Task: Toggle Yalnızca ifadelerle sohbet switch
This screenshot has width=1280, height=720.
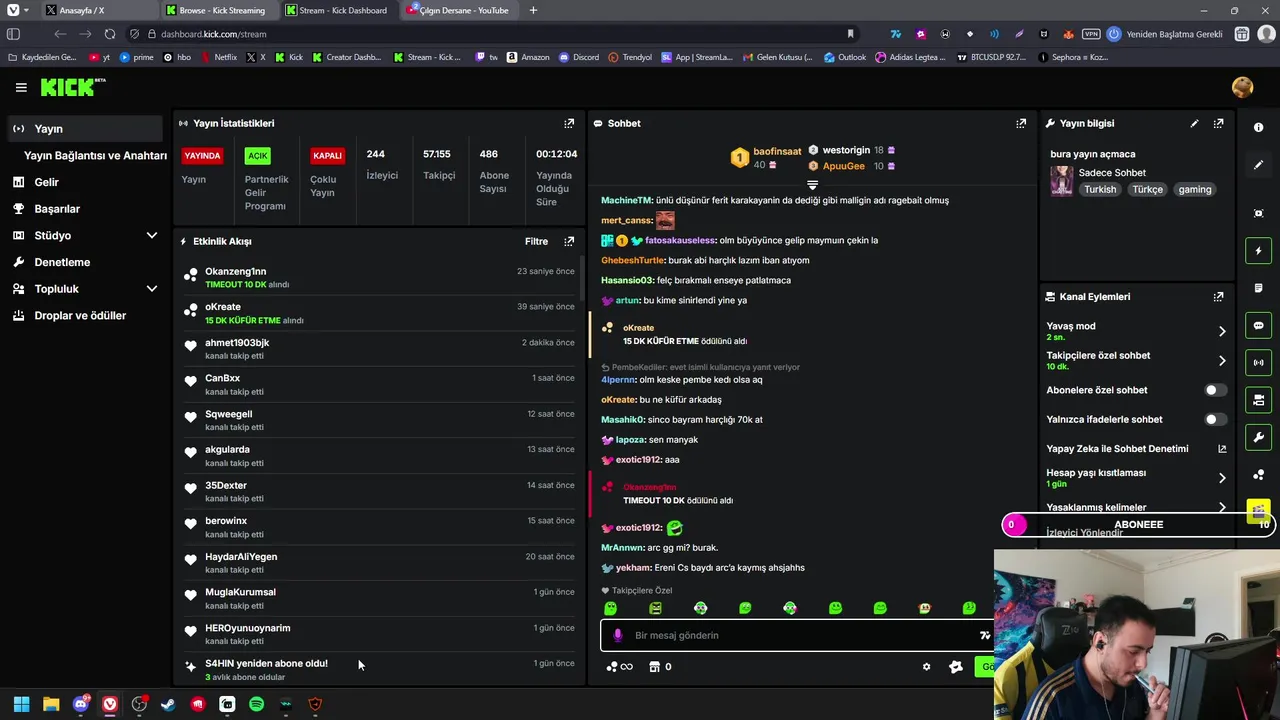Action: click(1215, 419)
